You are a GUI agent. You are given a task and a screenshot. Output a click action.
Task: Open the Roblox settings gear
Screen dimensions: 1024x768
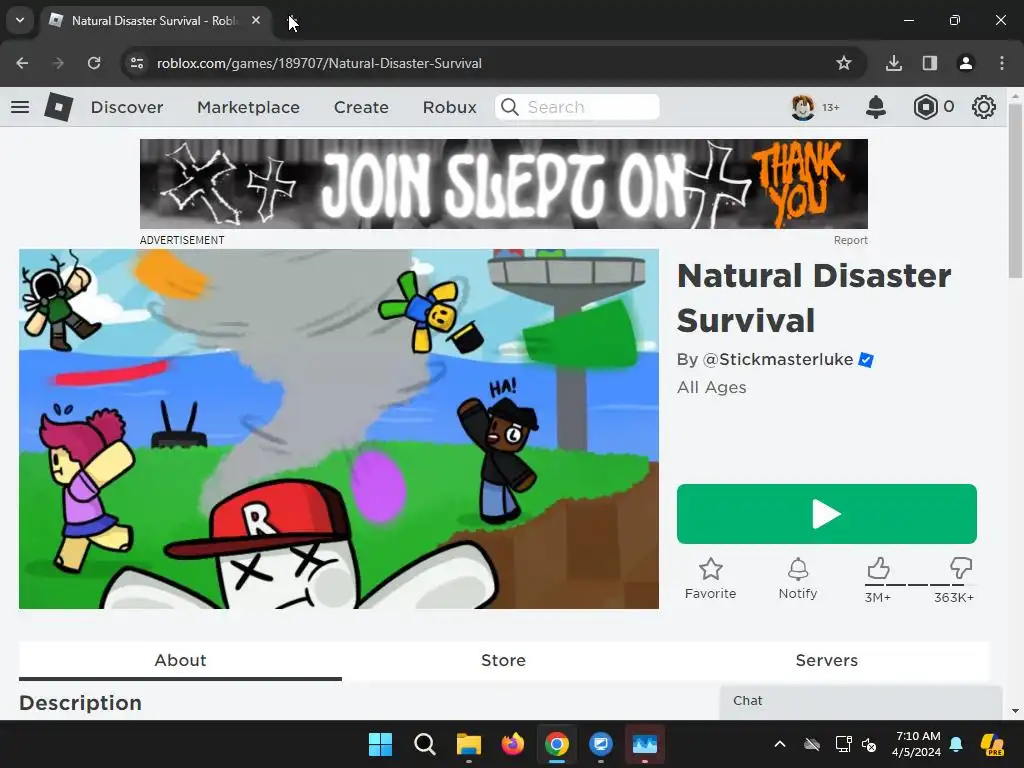coord(984,107)
